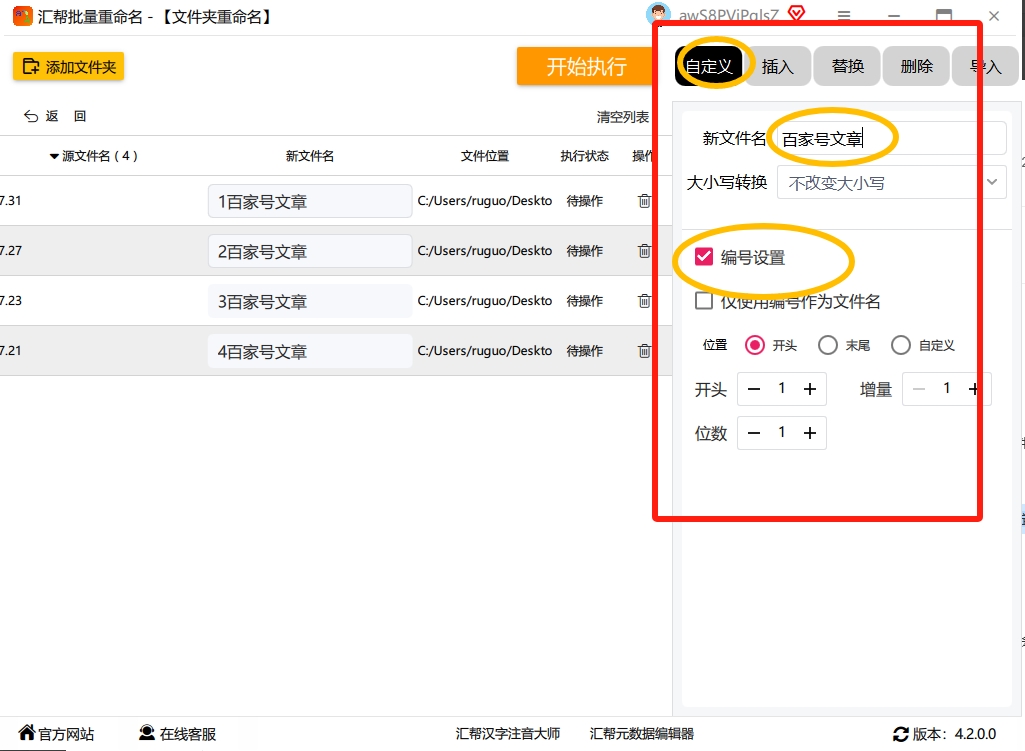Decrease the 位数 digit count
Image resolution: width=1025 pixels, height=751 pixels.
(754, 433)
